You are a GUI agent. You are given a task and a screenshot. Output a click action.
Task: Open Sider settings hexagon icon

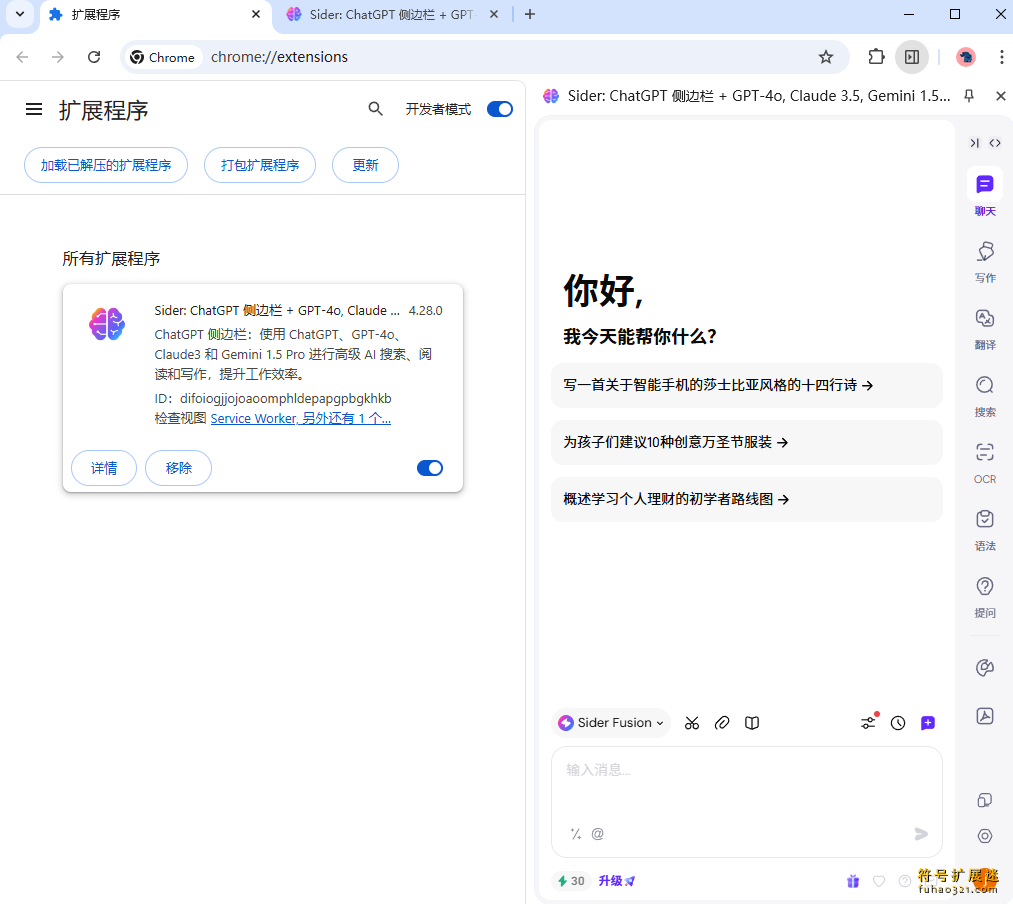click(x=985, y=836)
